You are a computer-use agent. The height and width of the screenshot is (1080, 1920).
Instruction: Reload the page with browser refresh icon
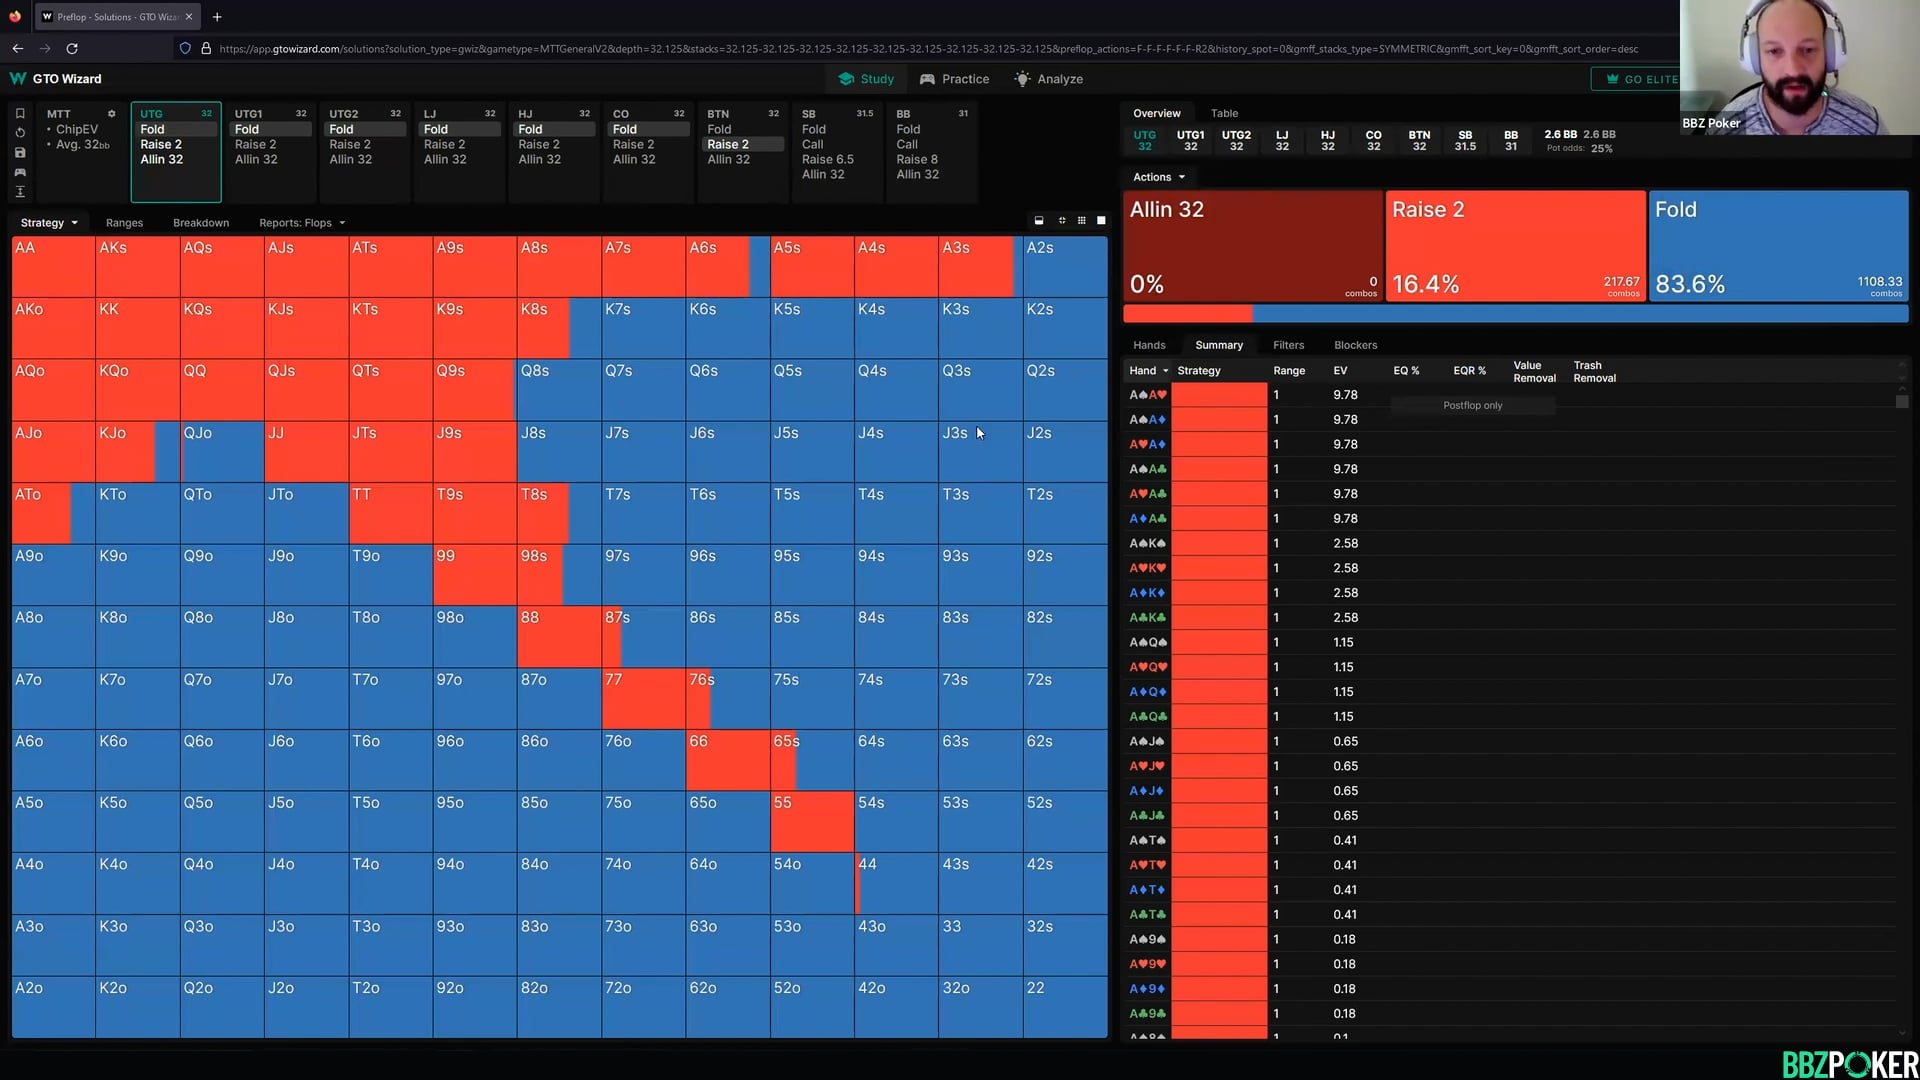point(72,48)
